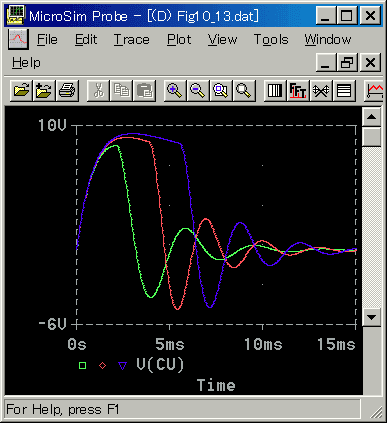Click the Add Trace icon

point(375,90)
